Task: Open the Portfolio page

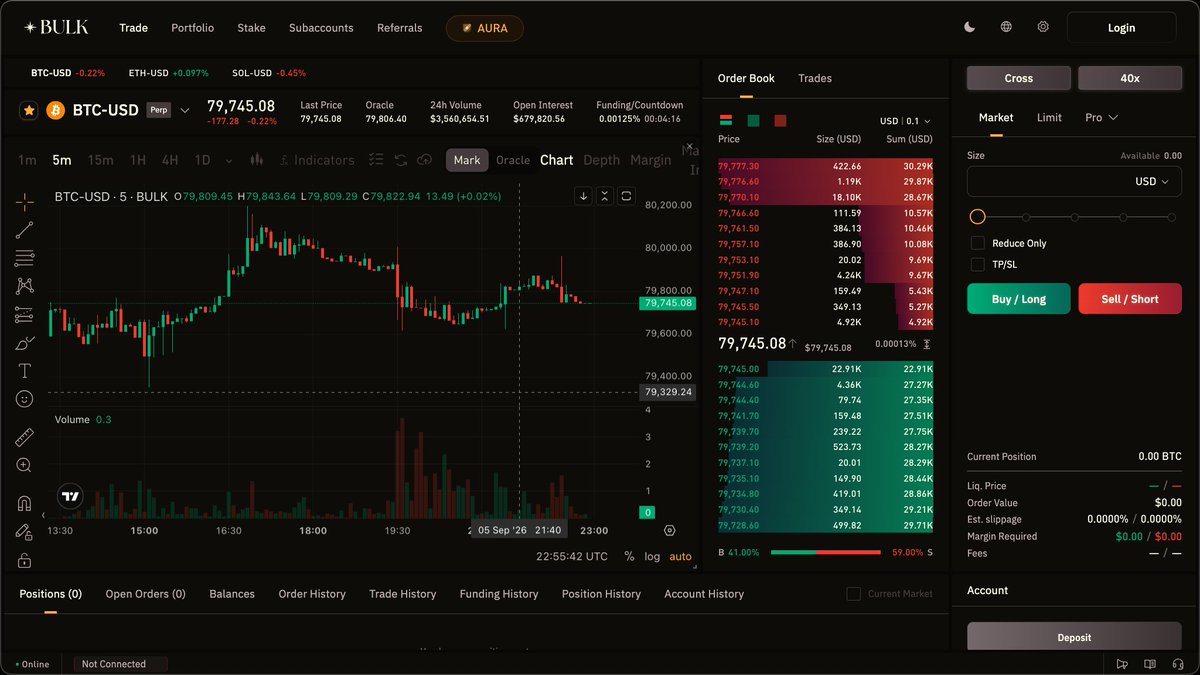Action: [192, 28]
